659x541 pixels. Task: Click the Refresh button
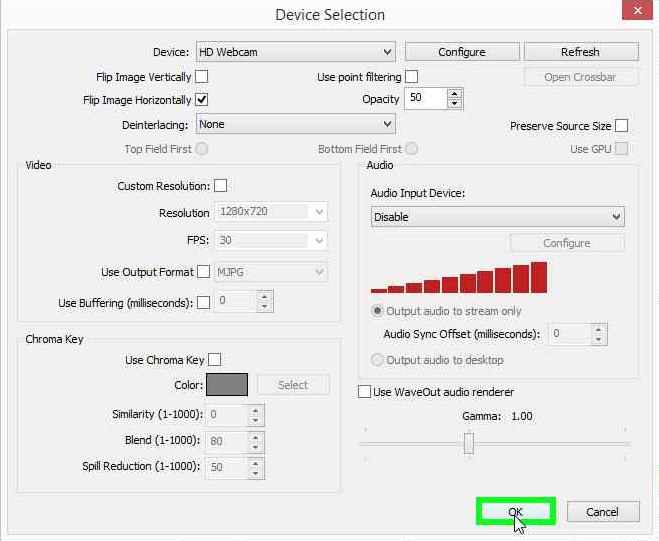580,52
